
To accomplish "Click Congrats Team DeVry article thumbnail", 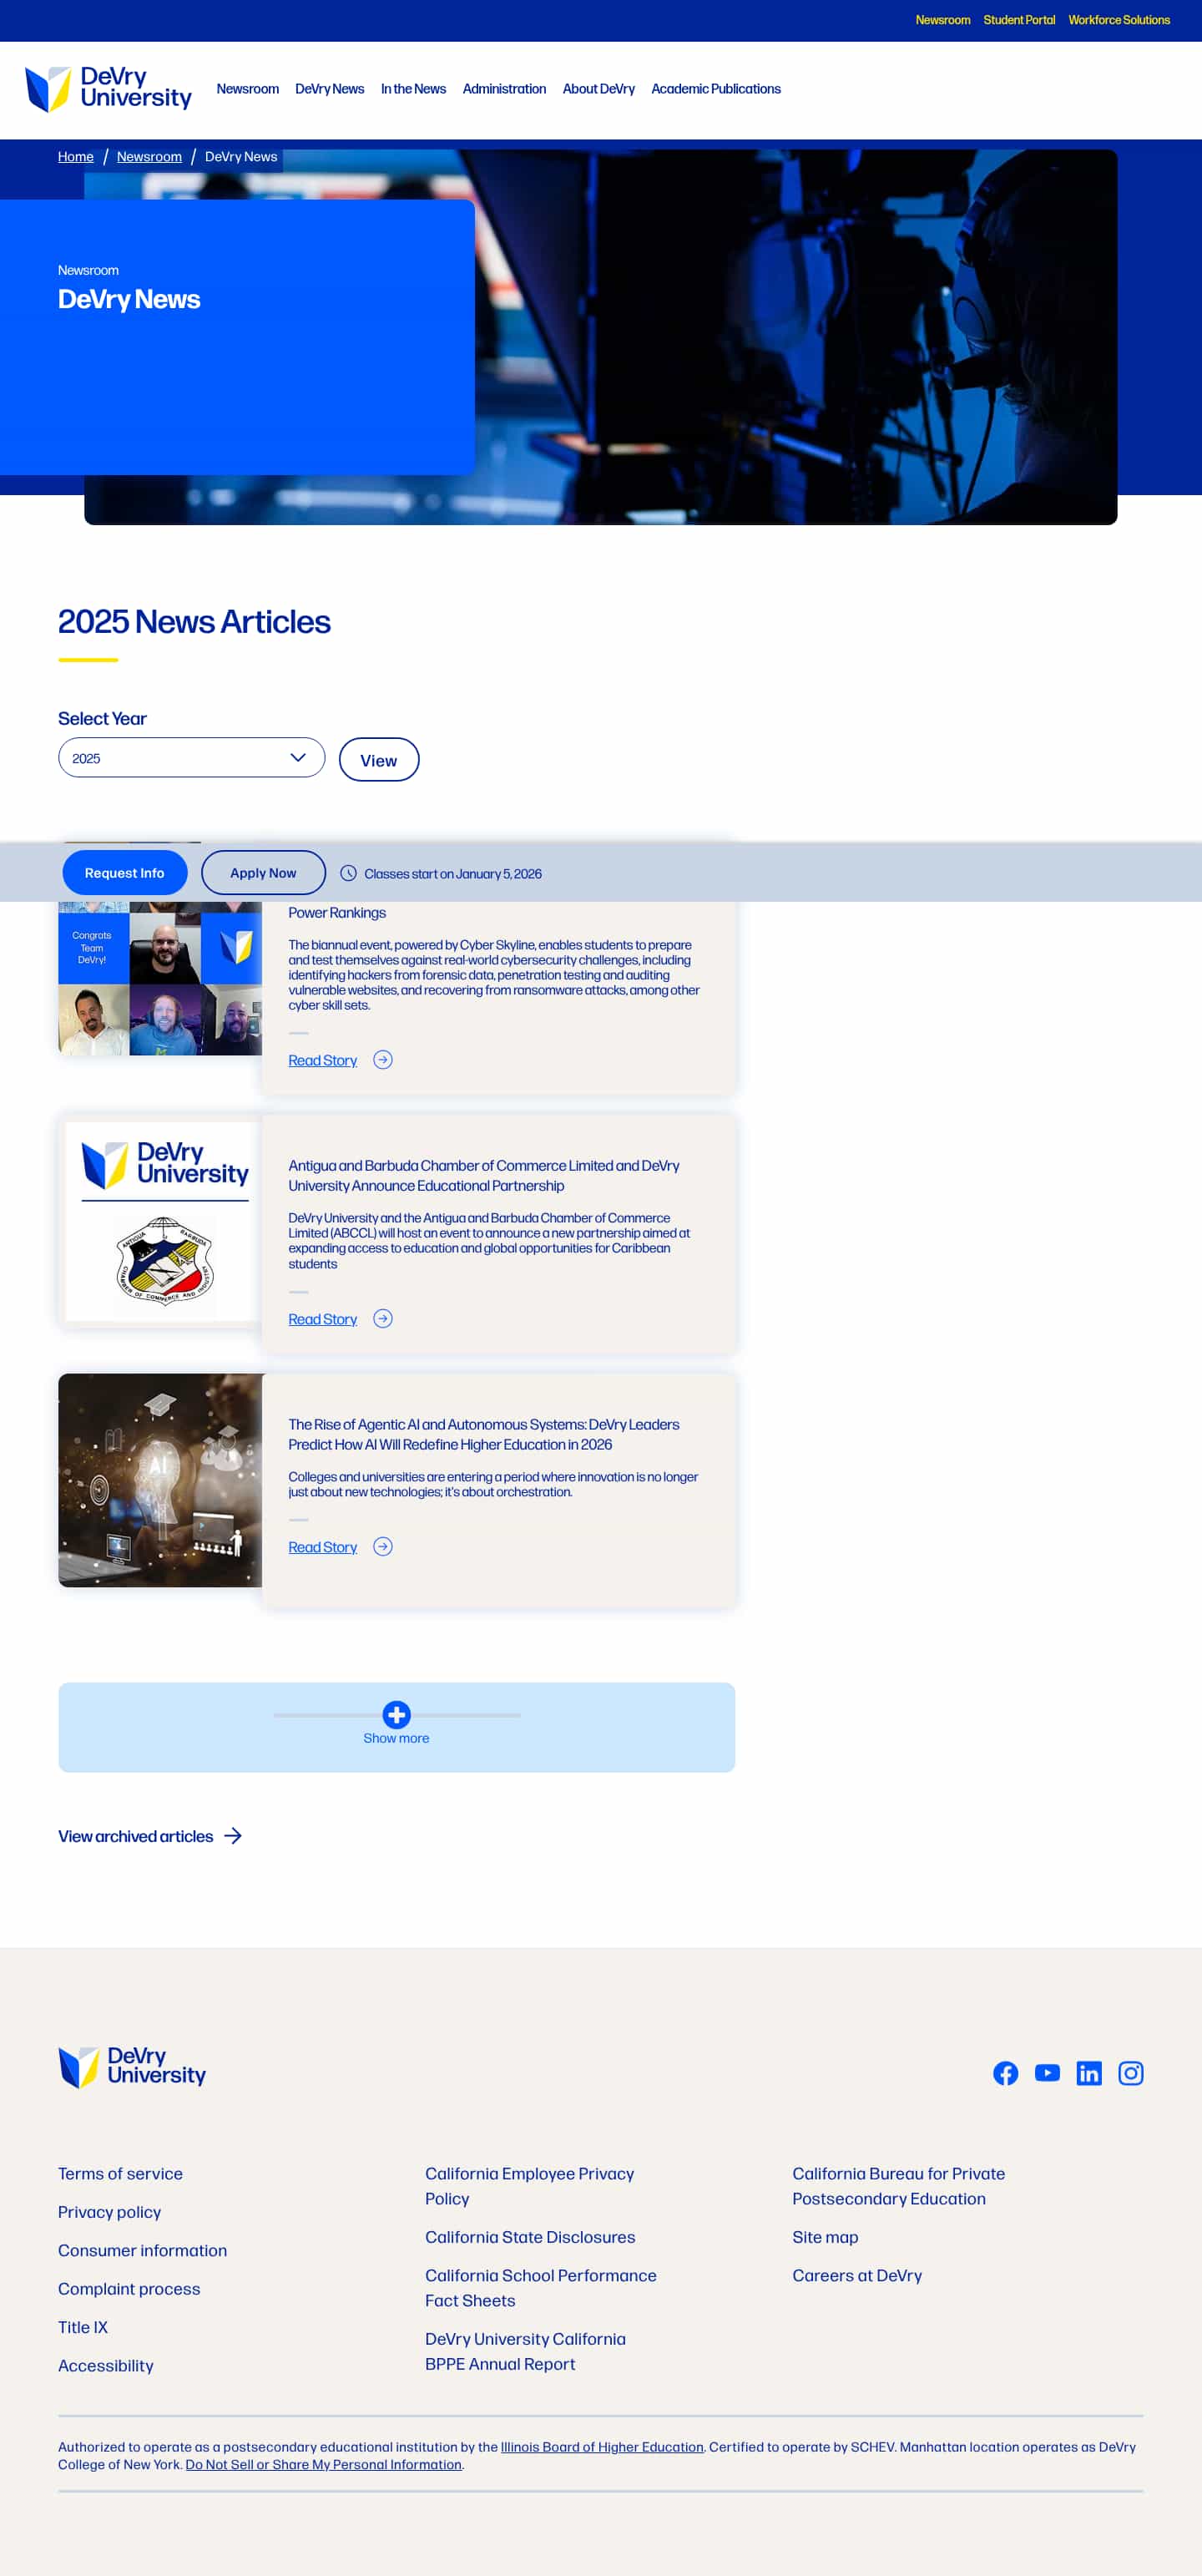I will (x=160, y=978).
